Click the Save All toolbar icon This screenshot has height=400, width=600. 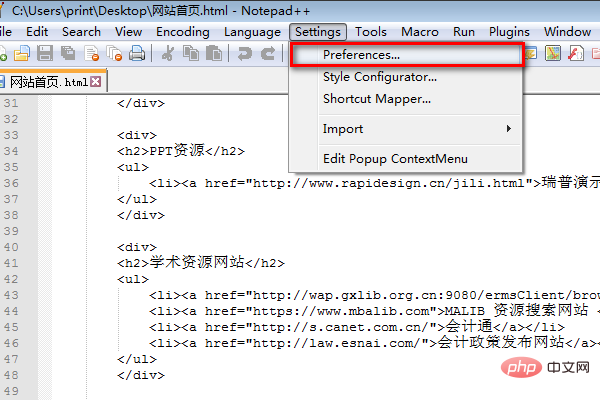coord(68,53)
